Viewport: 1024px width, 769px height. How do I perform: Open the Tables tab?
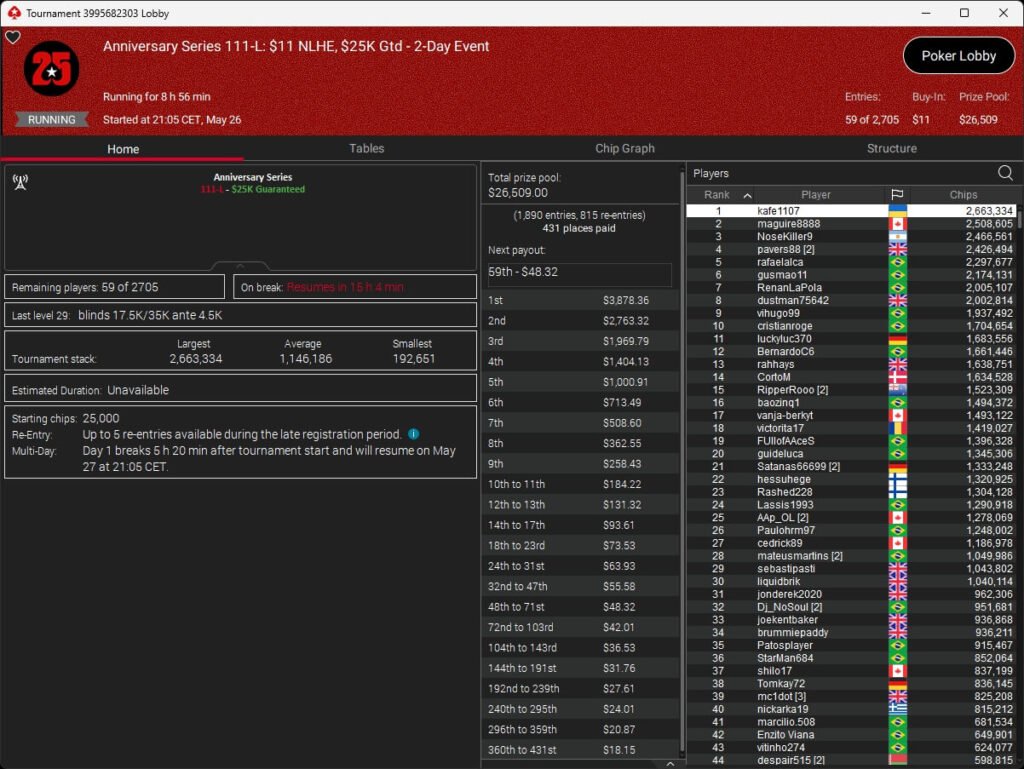(x=366, y=148)
